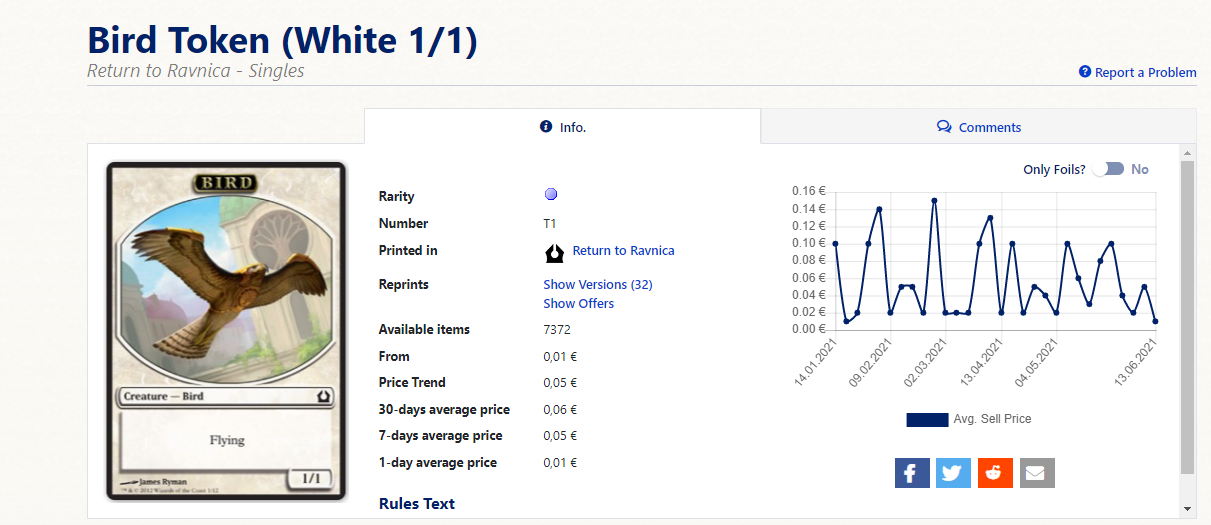
Task: Click the Bird Token (White 1/1) title
Action: tap(283, 39)
